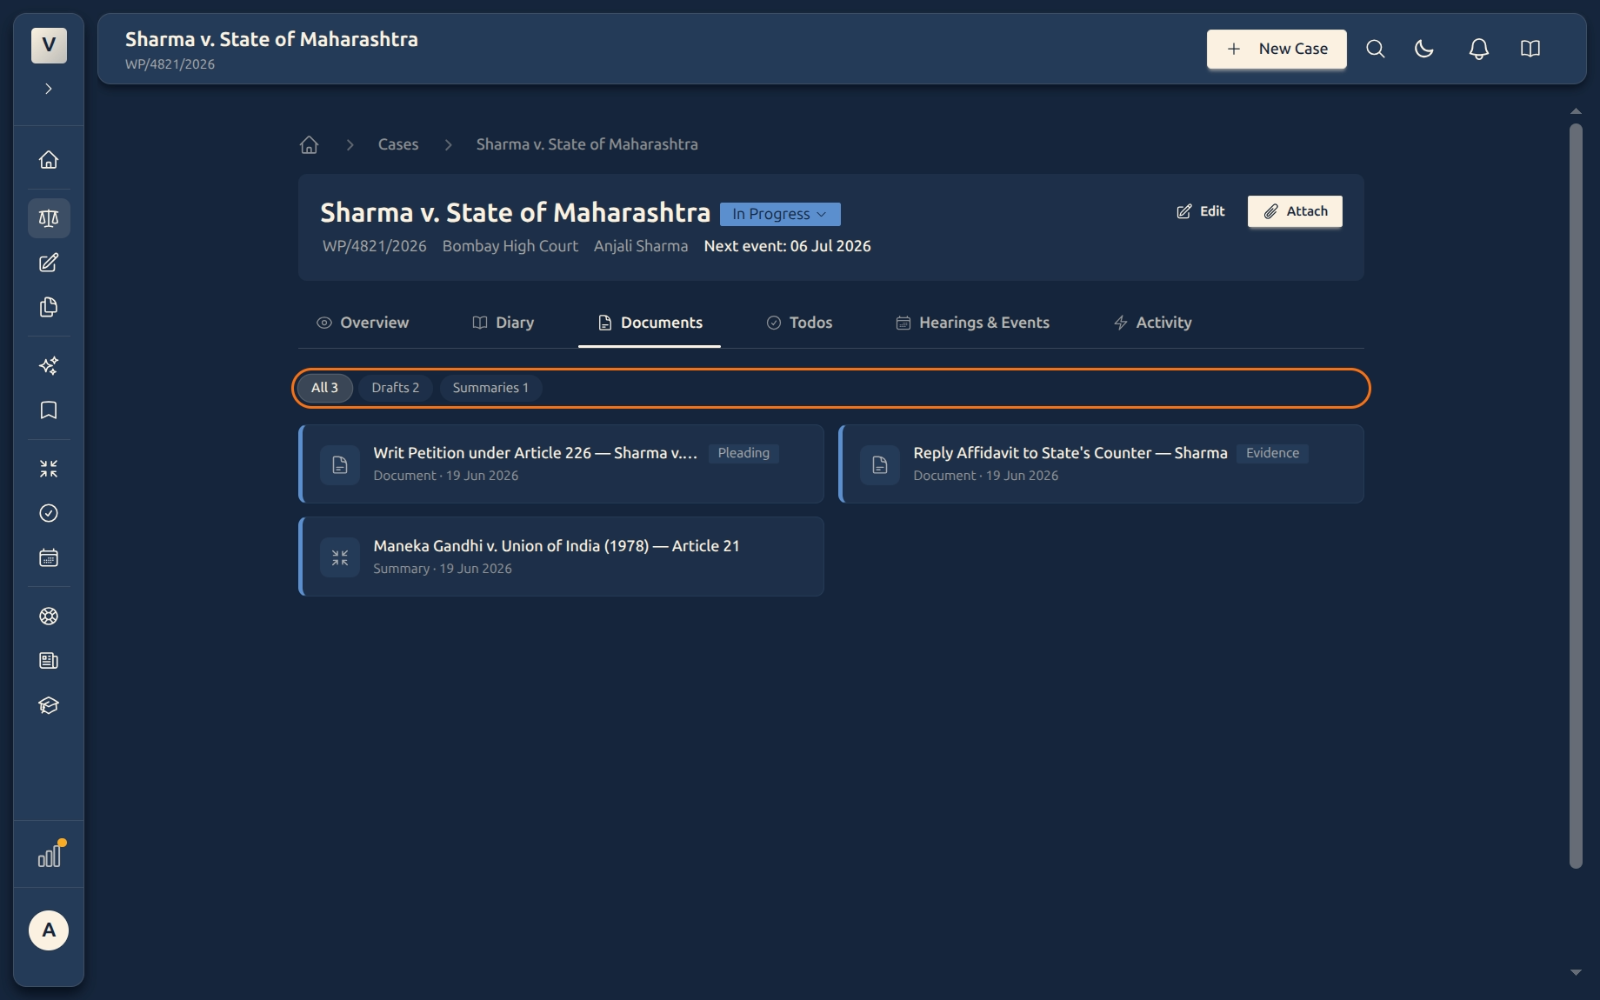Switch to the Hearings & Events tab

[972, 323]
